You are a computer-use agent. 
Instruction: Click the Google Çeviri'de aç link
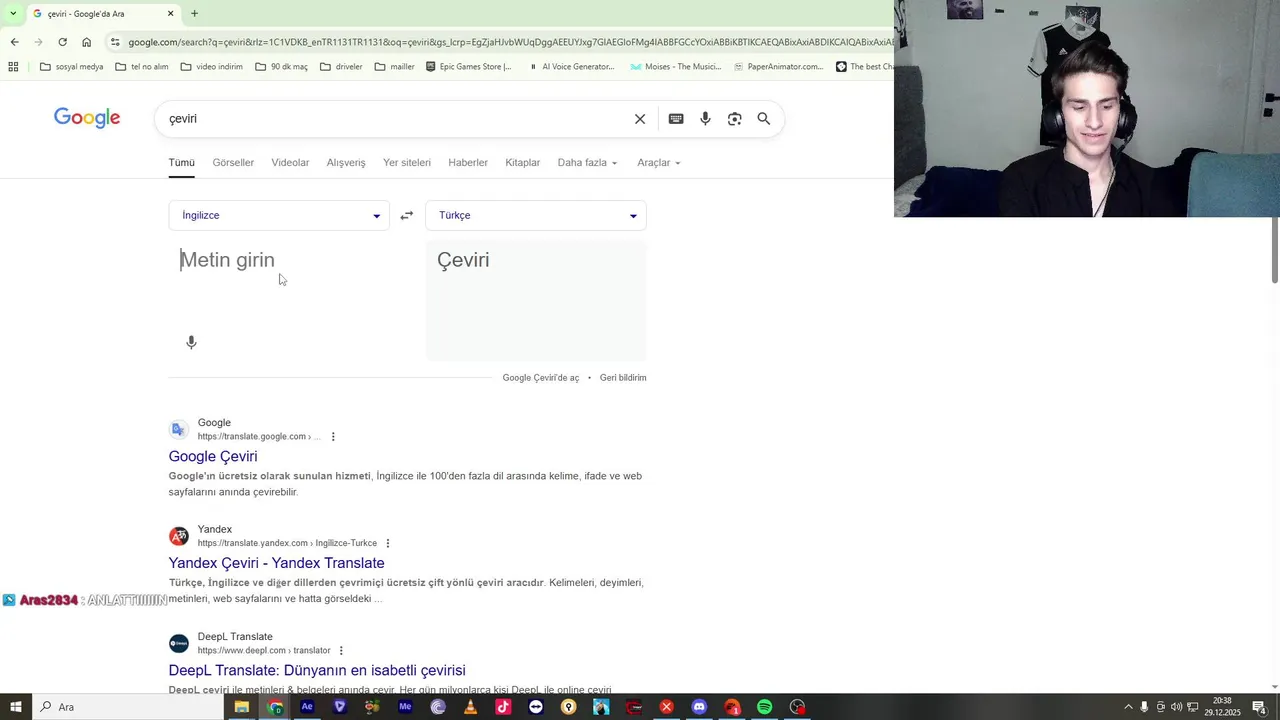pyautogui.click(x=541, y=378)
